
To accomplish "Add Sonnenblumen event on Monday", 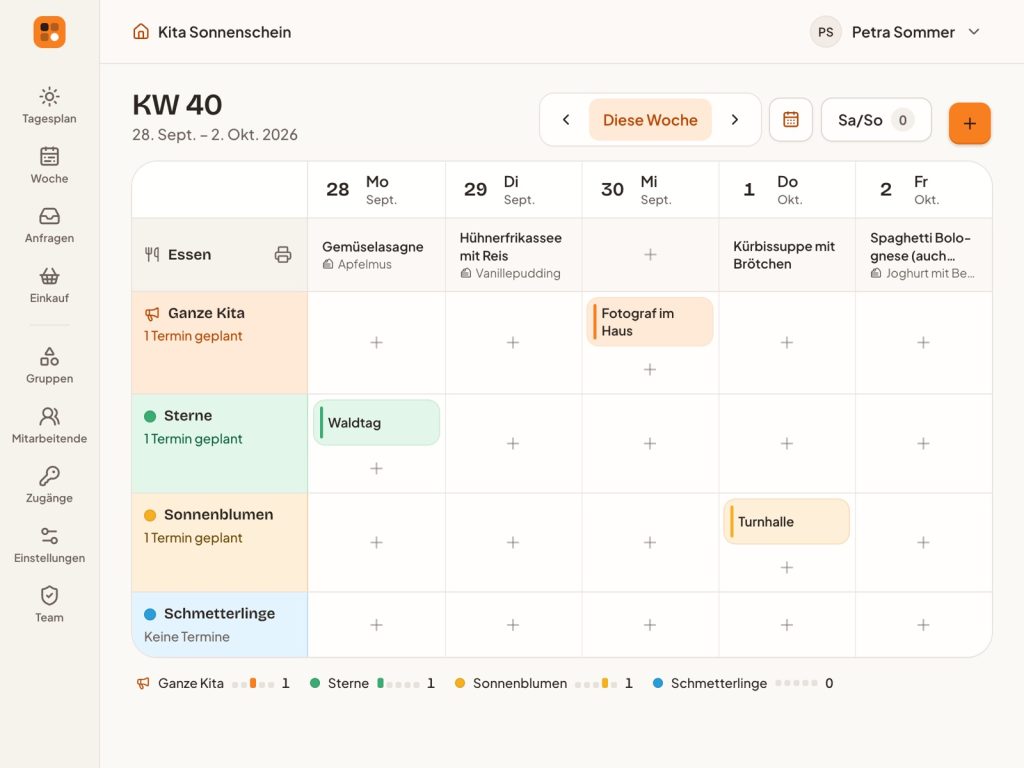I will coord(376,542).
